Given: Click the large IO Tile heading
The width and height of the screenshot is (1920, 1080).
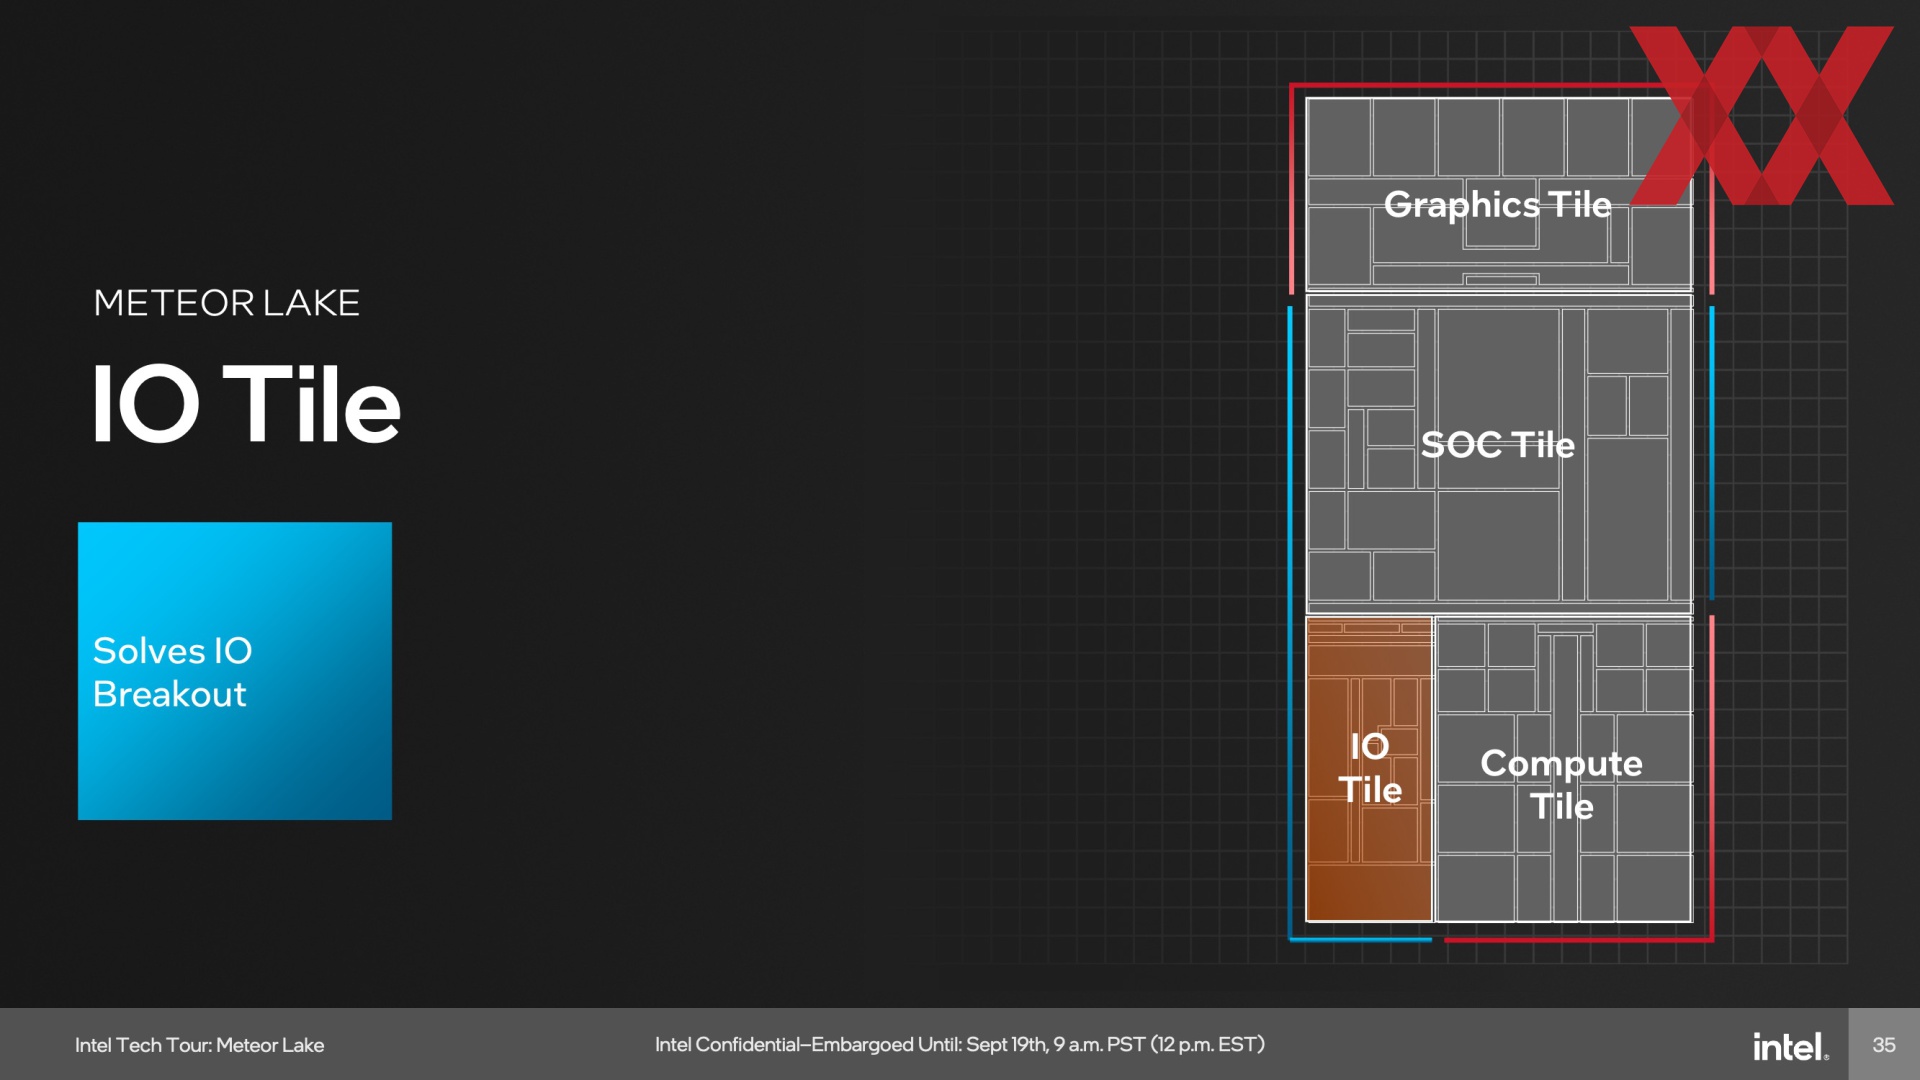Looking at the screenshot, I should coord(246,403).
